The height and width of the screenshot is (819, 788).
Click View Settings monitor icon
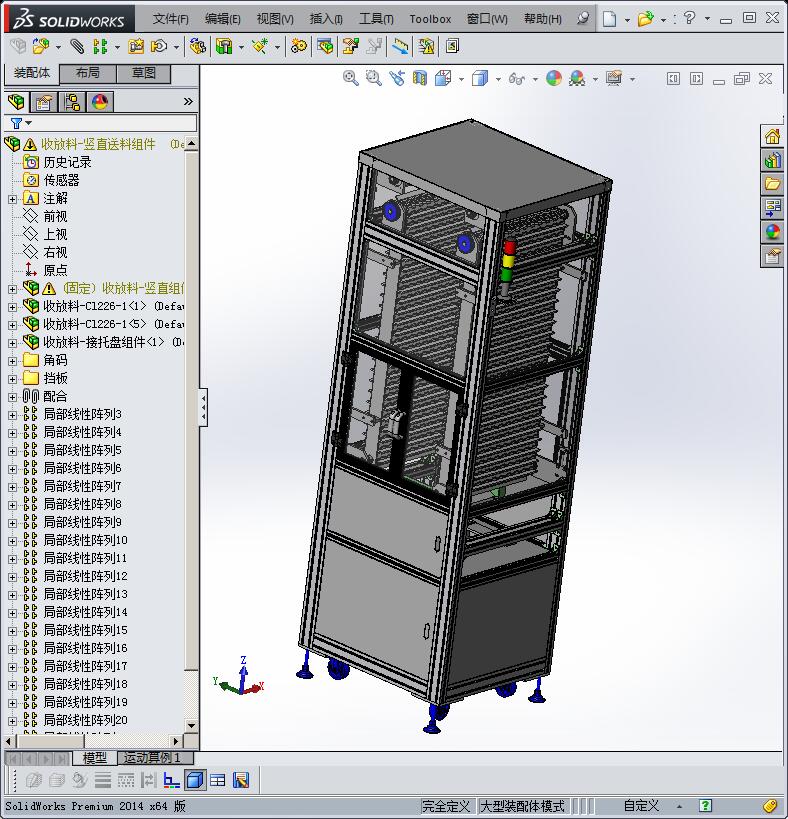pyautogui.click(x=614, y=78)
